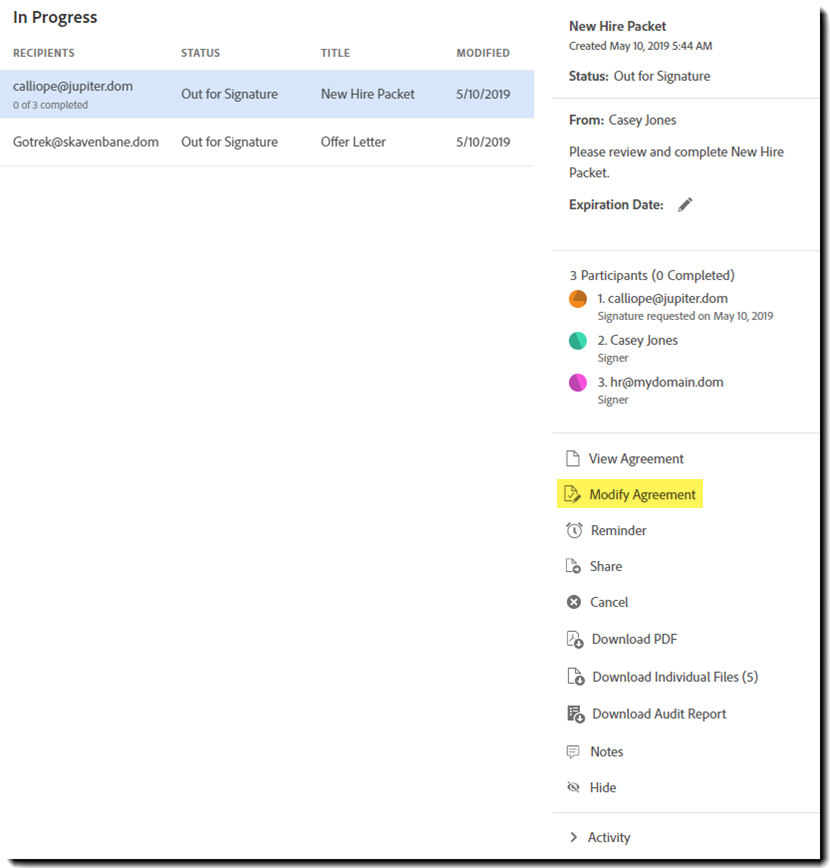
Task: Click the Download Individual Files icon
Action: (x=576, y=676)
